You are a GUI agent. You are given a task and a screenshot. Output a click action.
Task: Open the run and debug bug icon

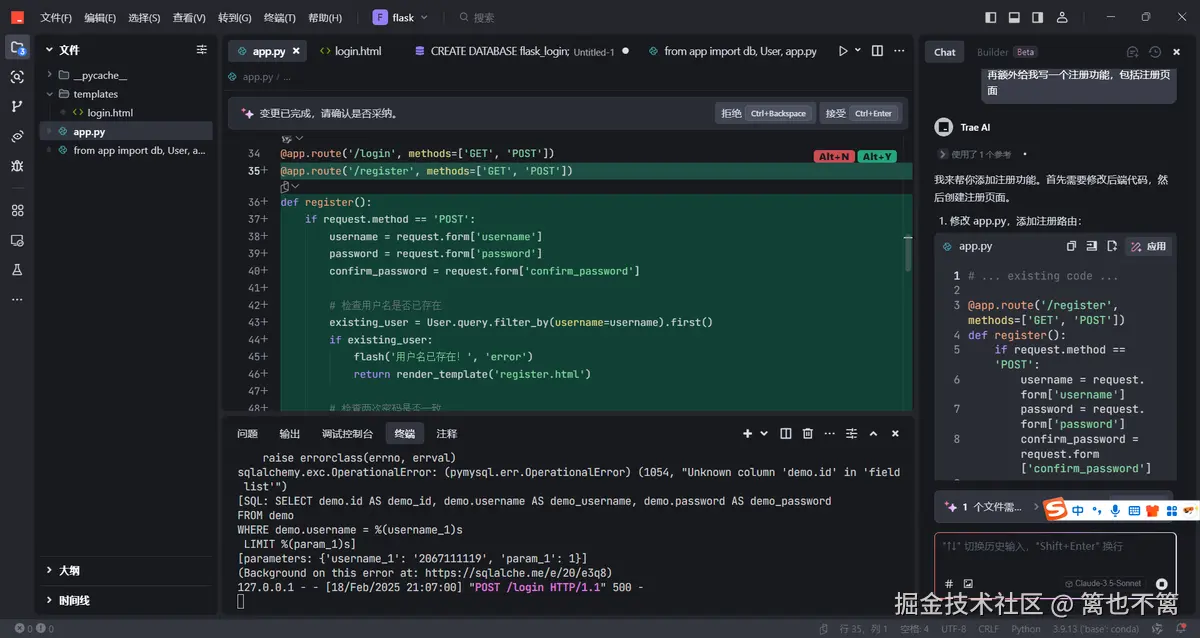(x=17, y=166)
